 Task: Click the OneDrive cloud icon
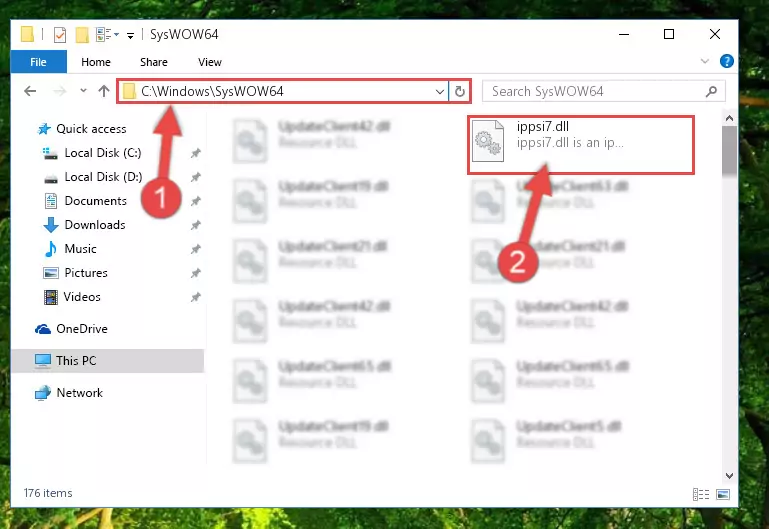[x=43, y=329]
